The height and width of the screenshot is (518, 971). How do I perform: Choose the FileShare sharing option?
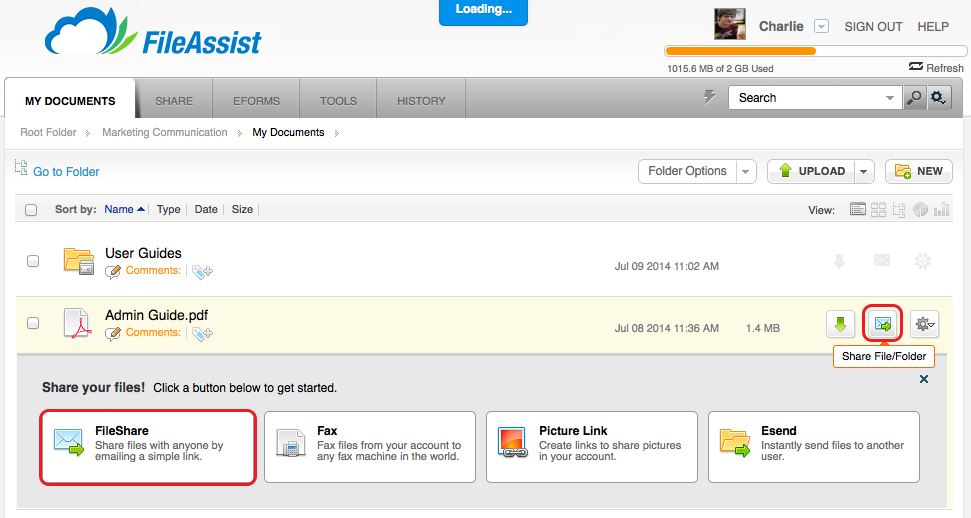(x=148, y=447)
